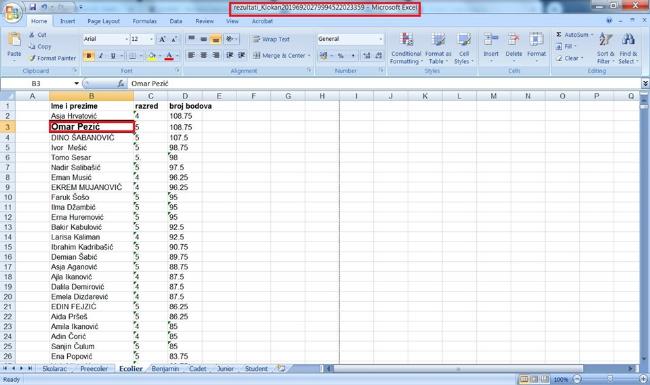
Task: Open the Benjamin sheet tab
Action: tap(165, 368)
